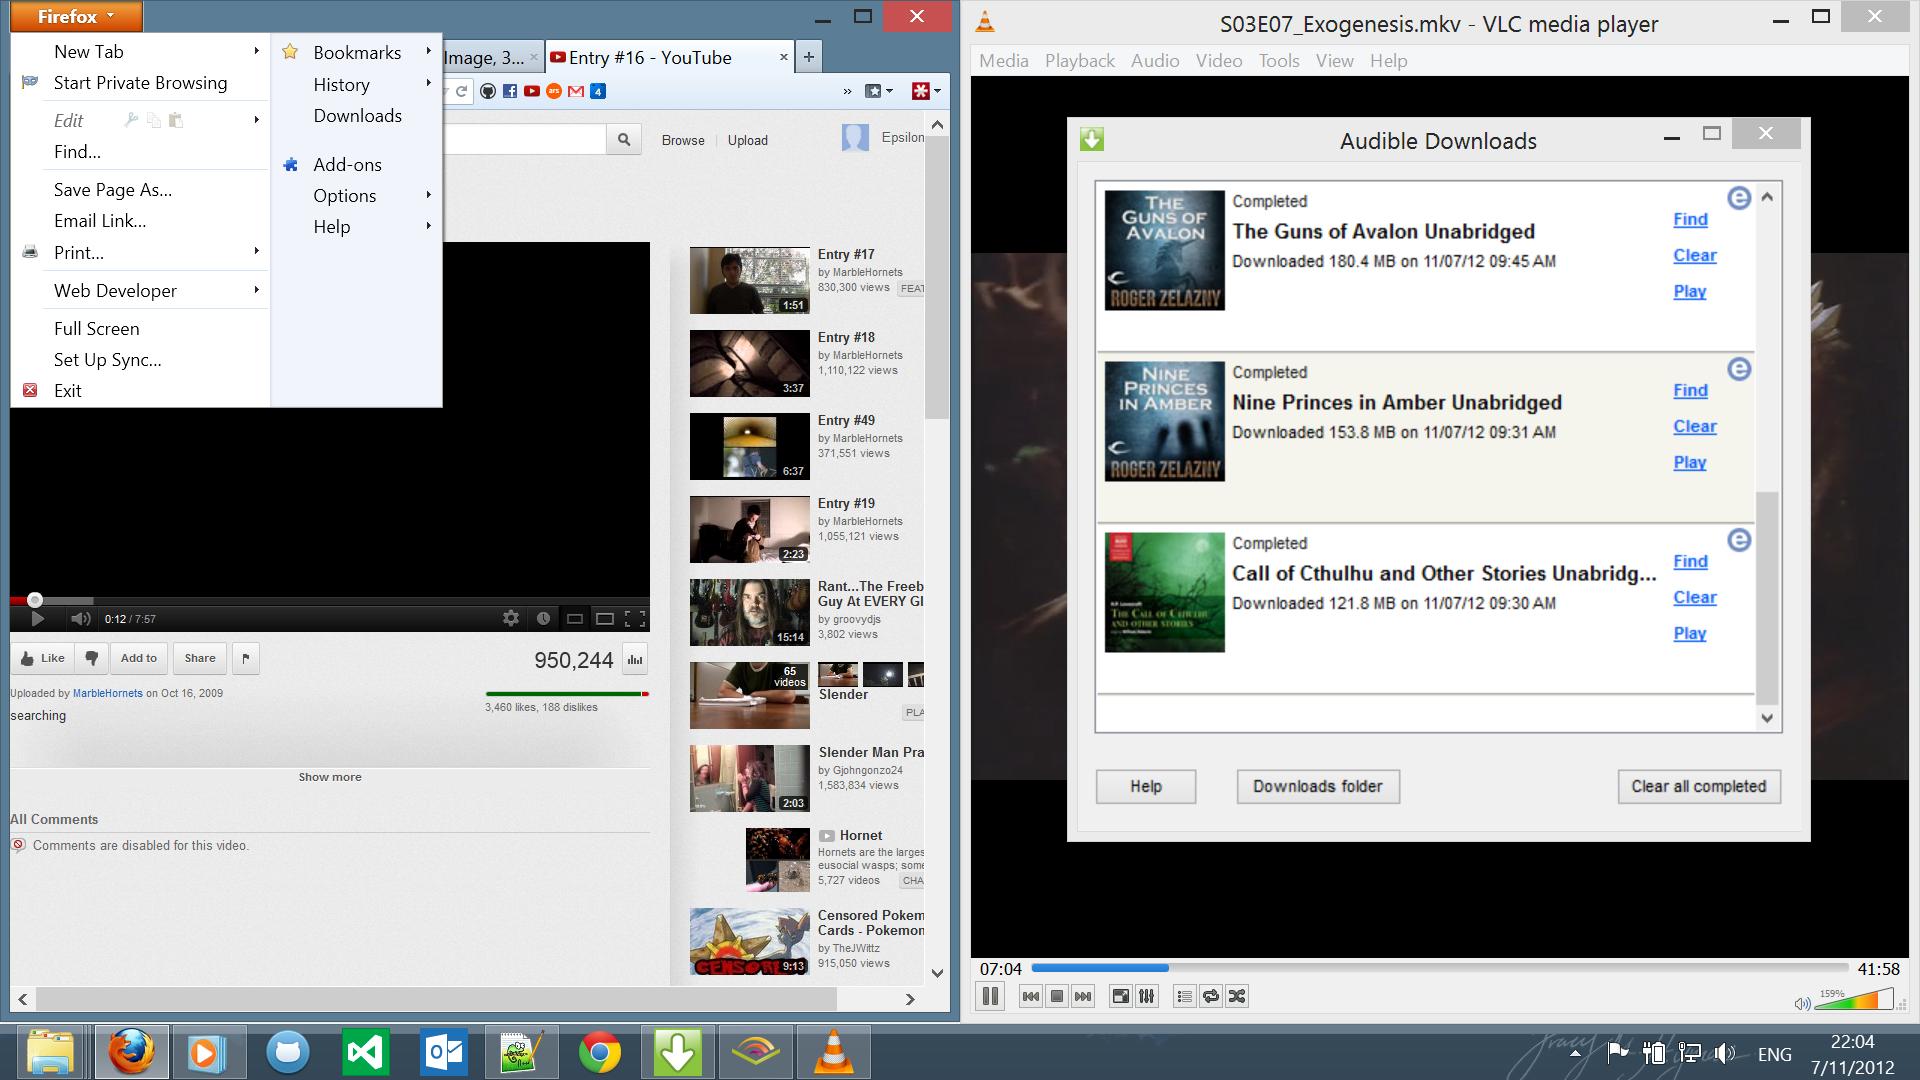Select Add-ons from the Firefox menu
Screen dimensions: 1920x1080
pyautogui.click(x=347, y=165)
